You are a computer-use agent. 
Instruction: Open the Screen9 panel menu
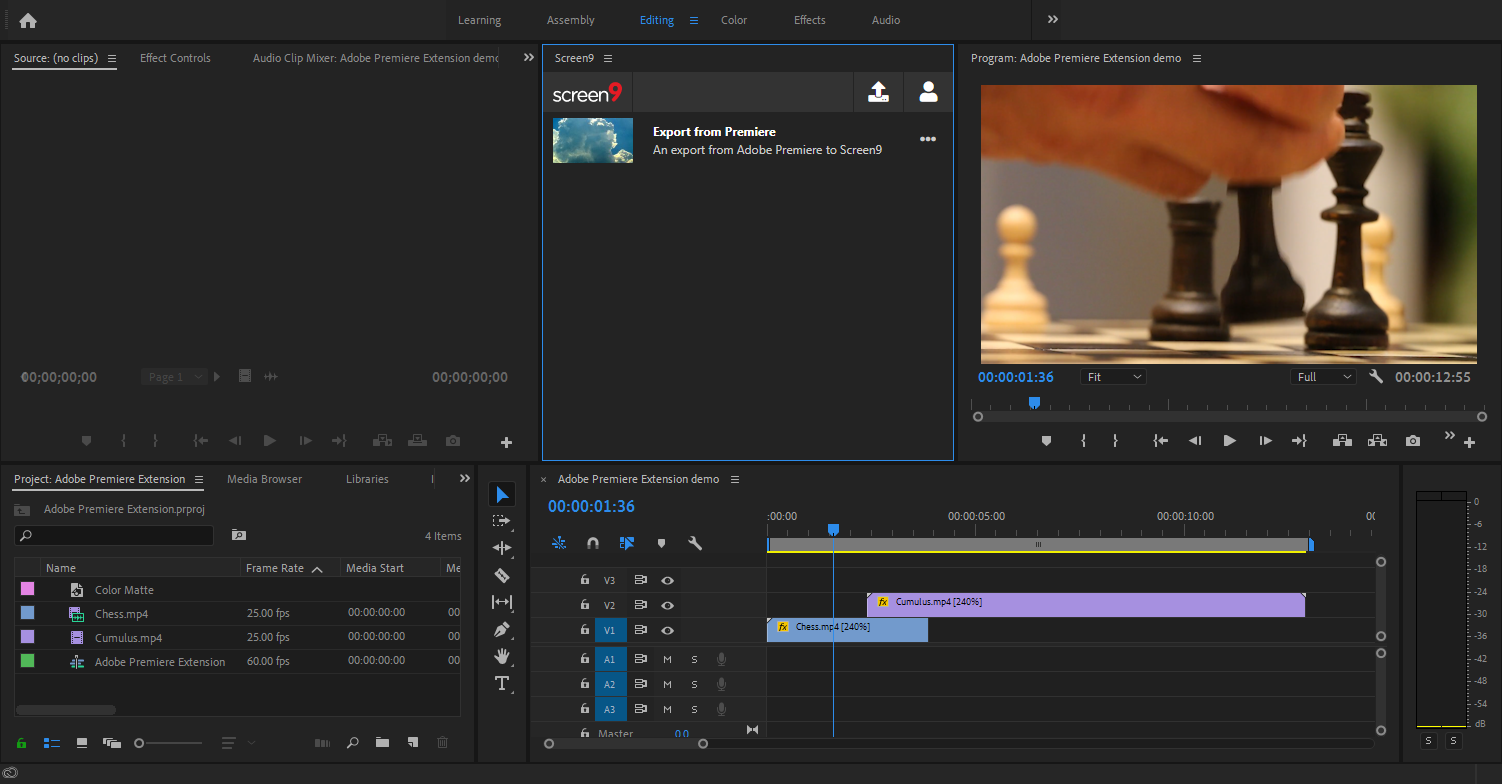(x=608, y=58)
